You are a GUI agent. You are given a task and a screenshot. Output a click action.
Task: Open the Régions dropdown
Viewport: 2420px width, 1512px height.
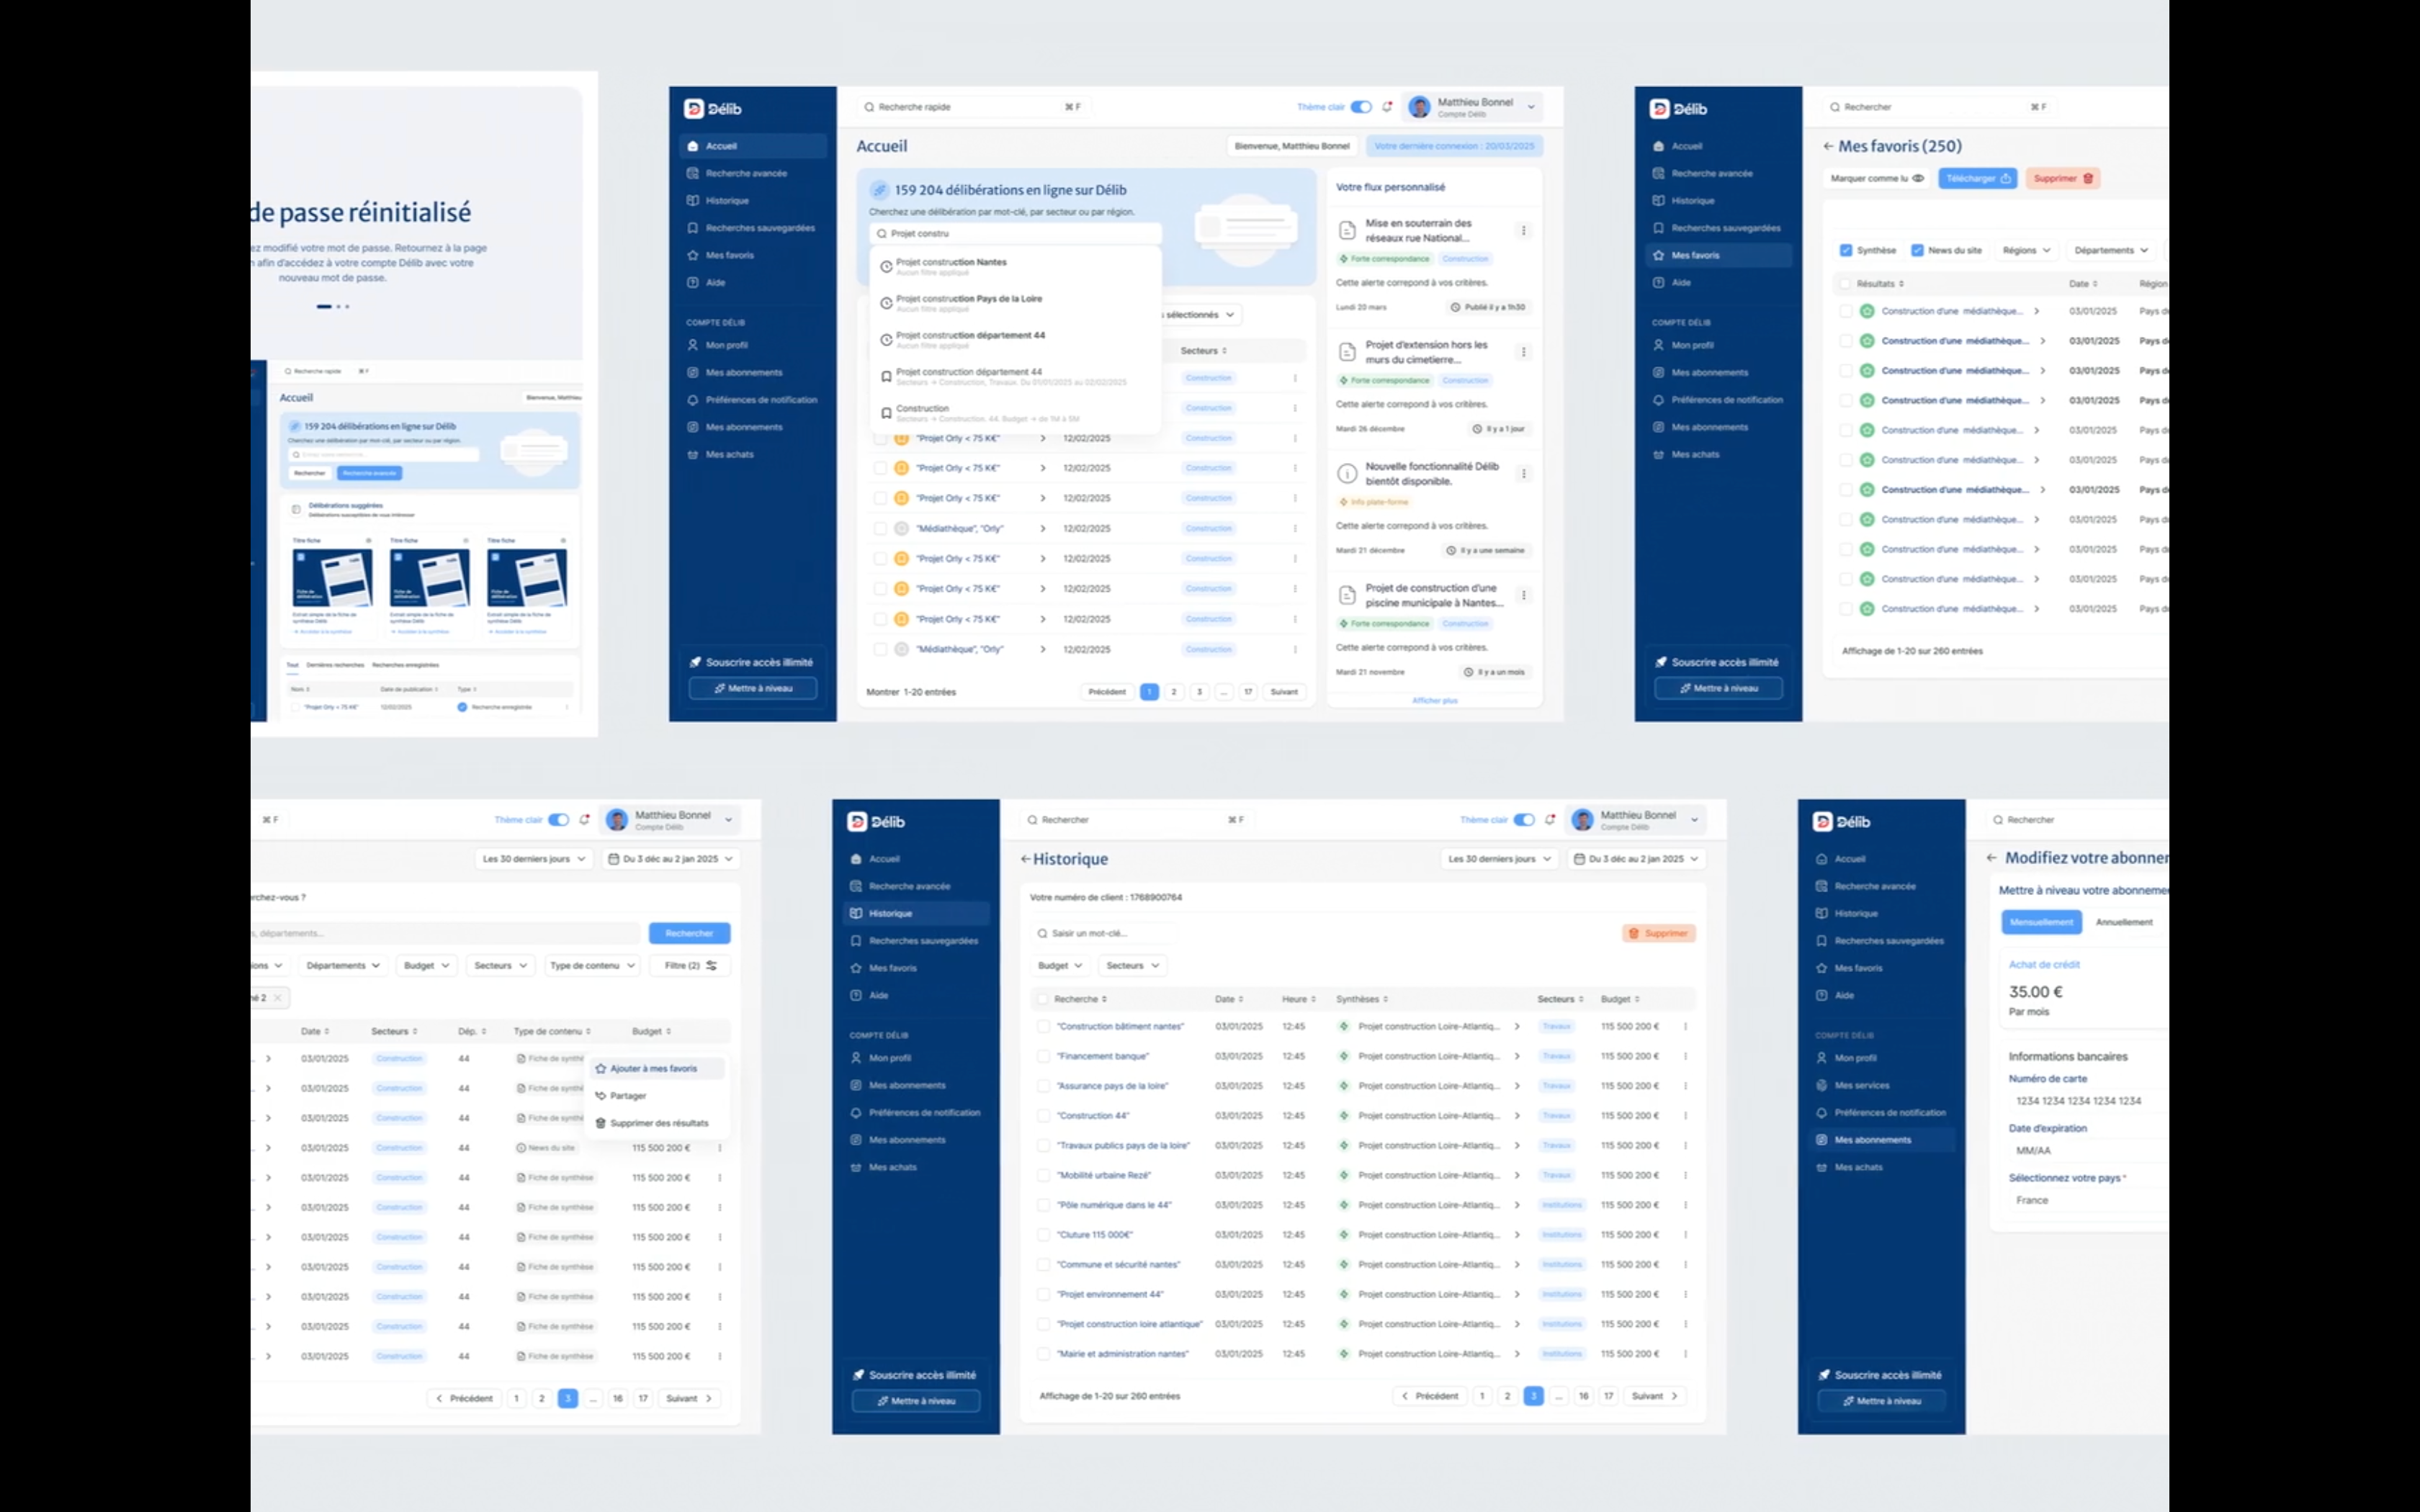point(2027,250)
